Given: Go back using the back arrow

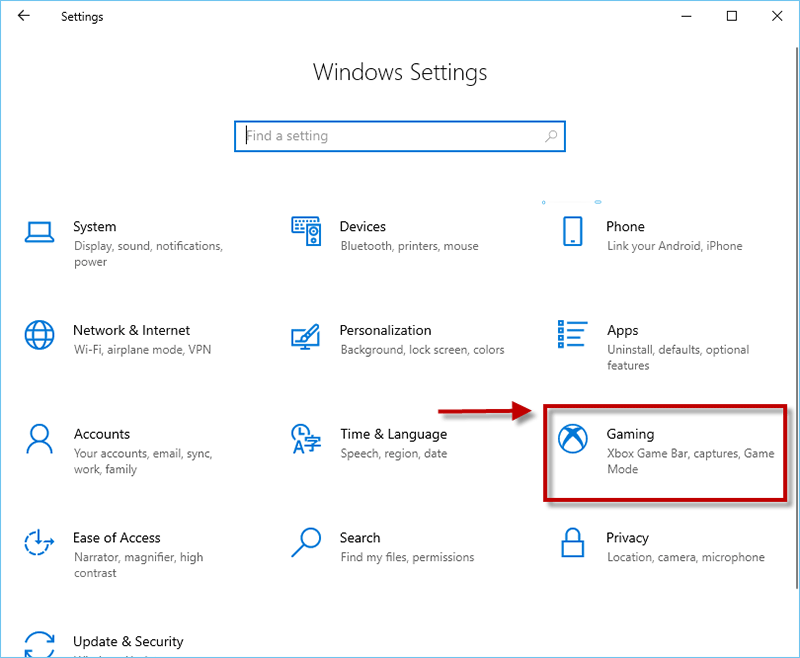Looking at the screenshot, I should [23, 16].
